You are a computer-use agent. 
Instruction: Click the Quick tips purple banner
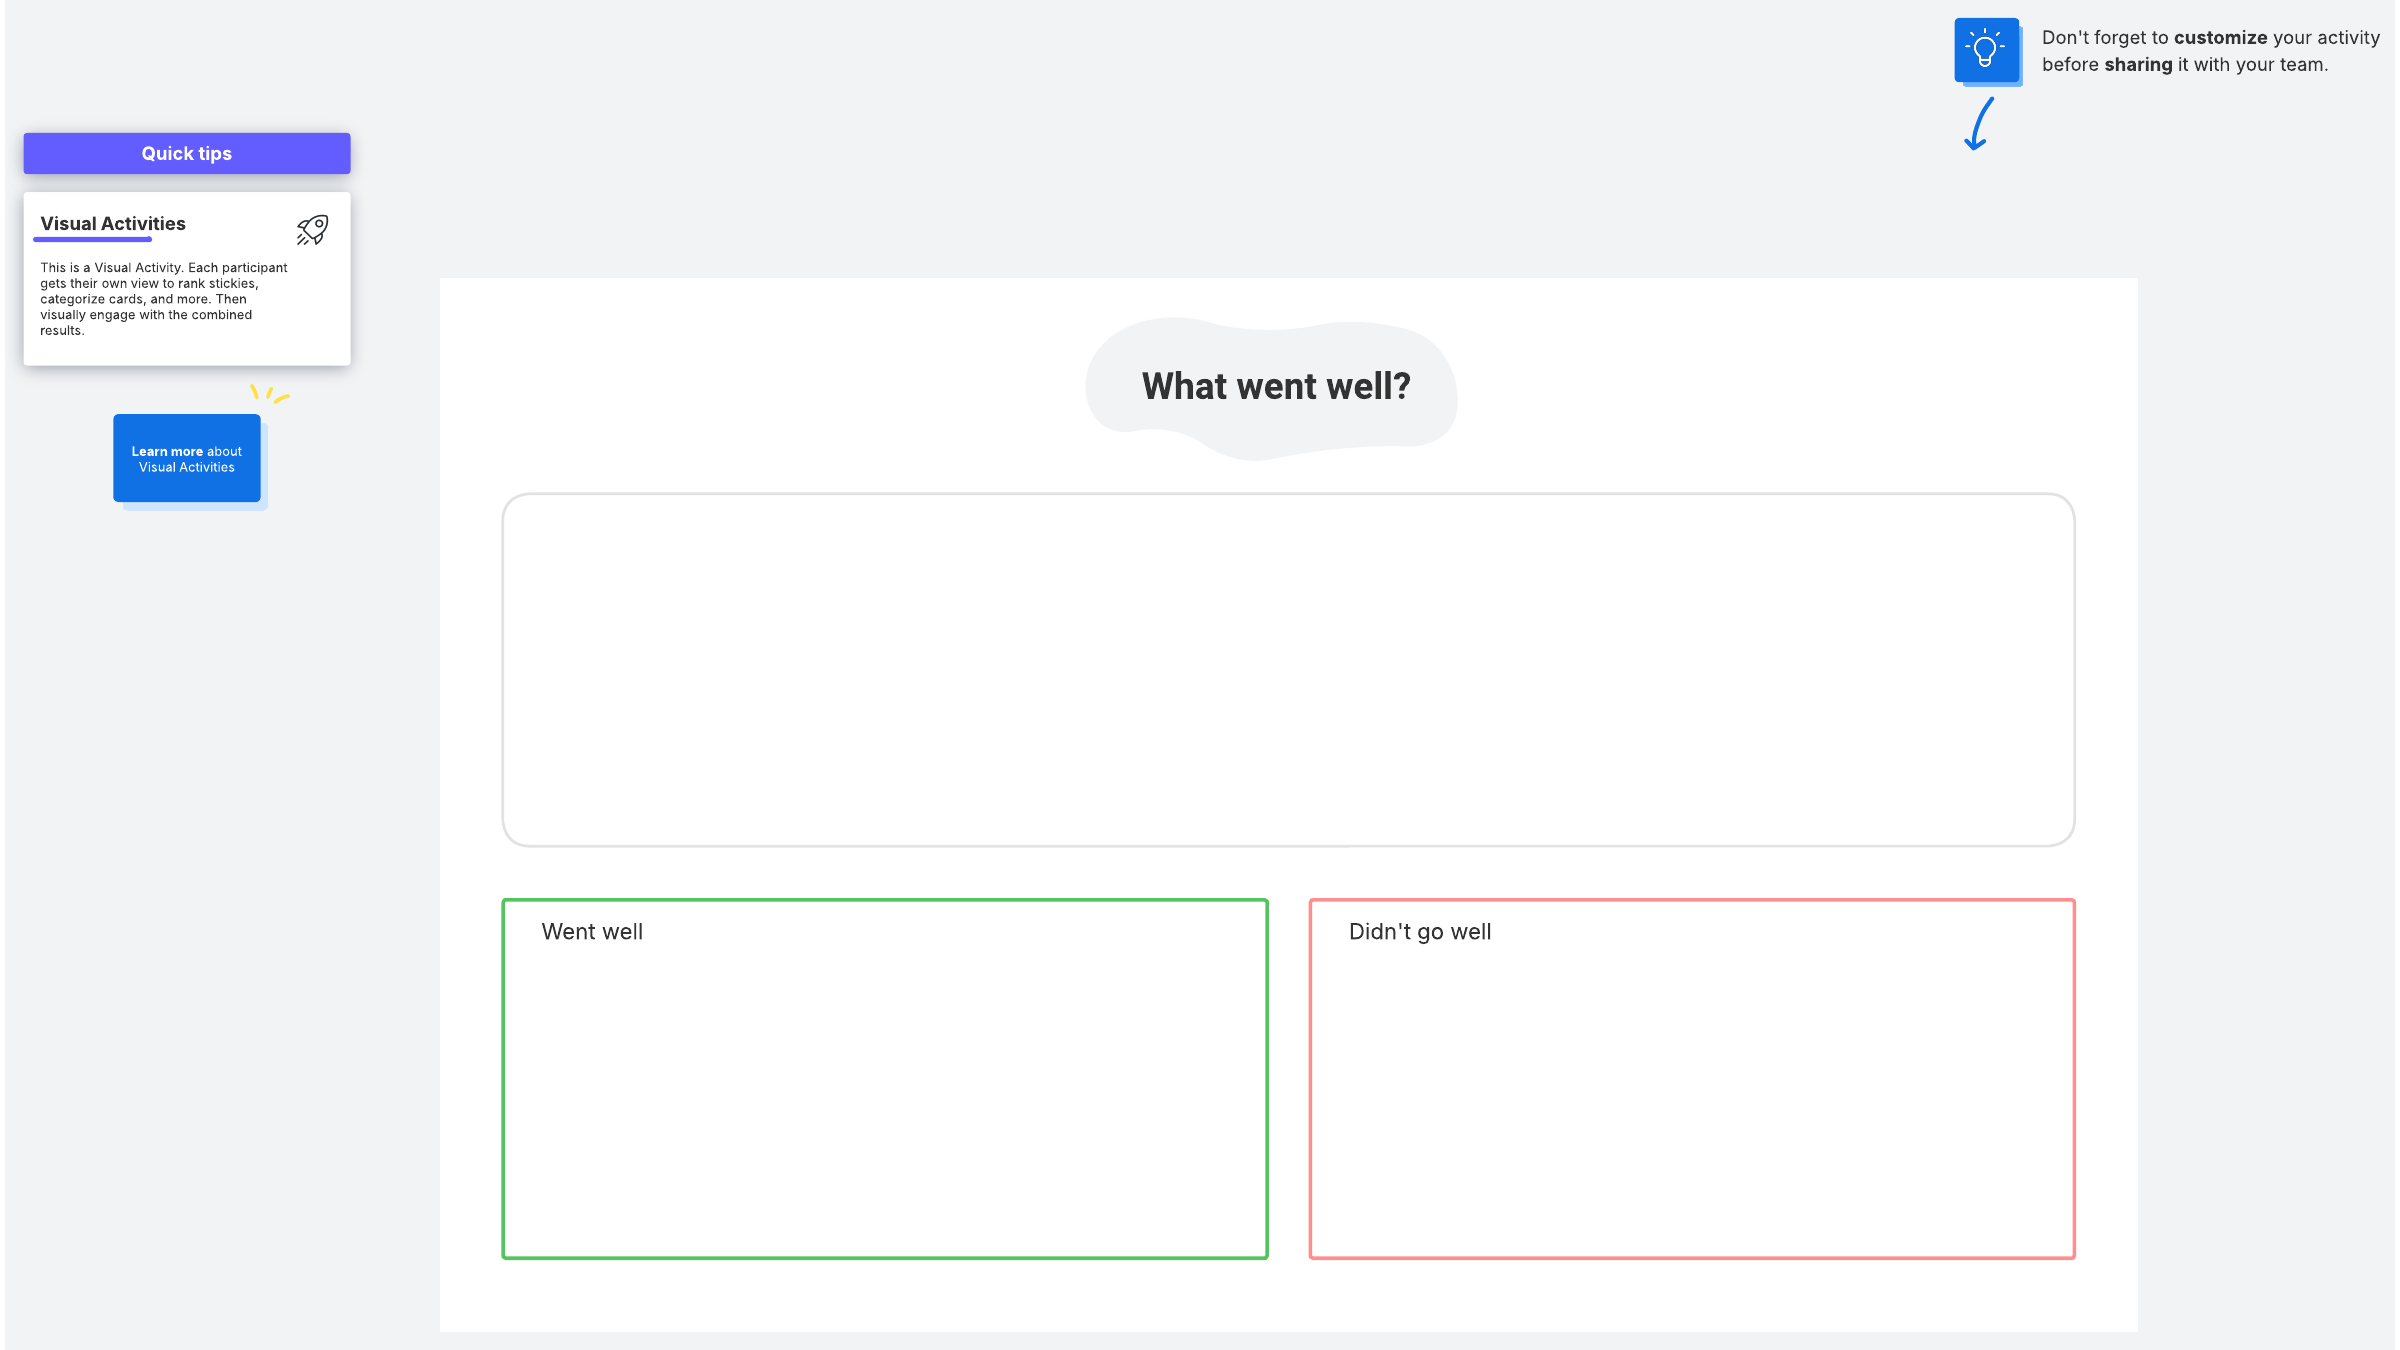click(187, 153)
